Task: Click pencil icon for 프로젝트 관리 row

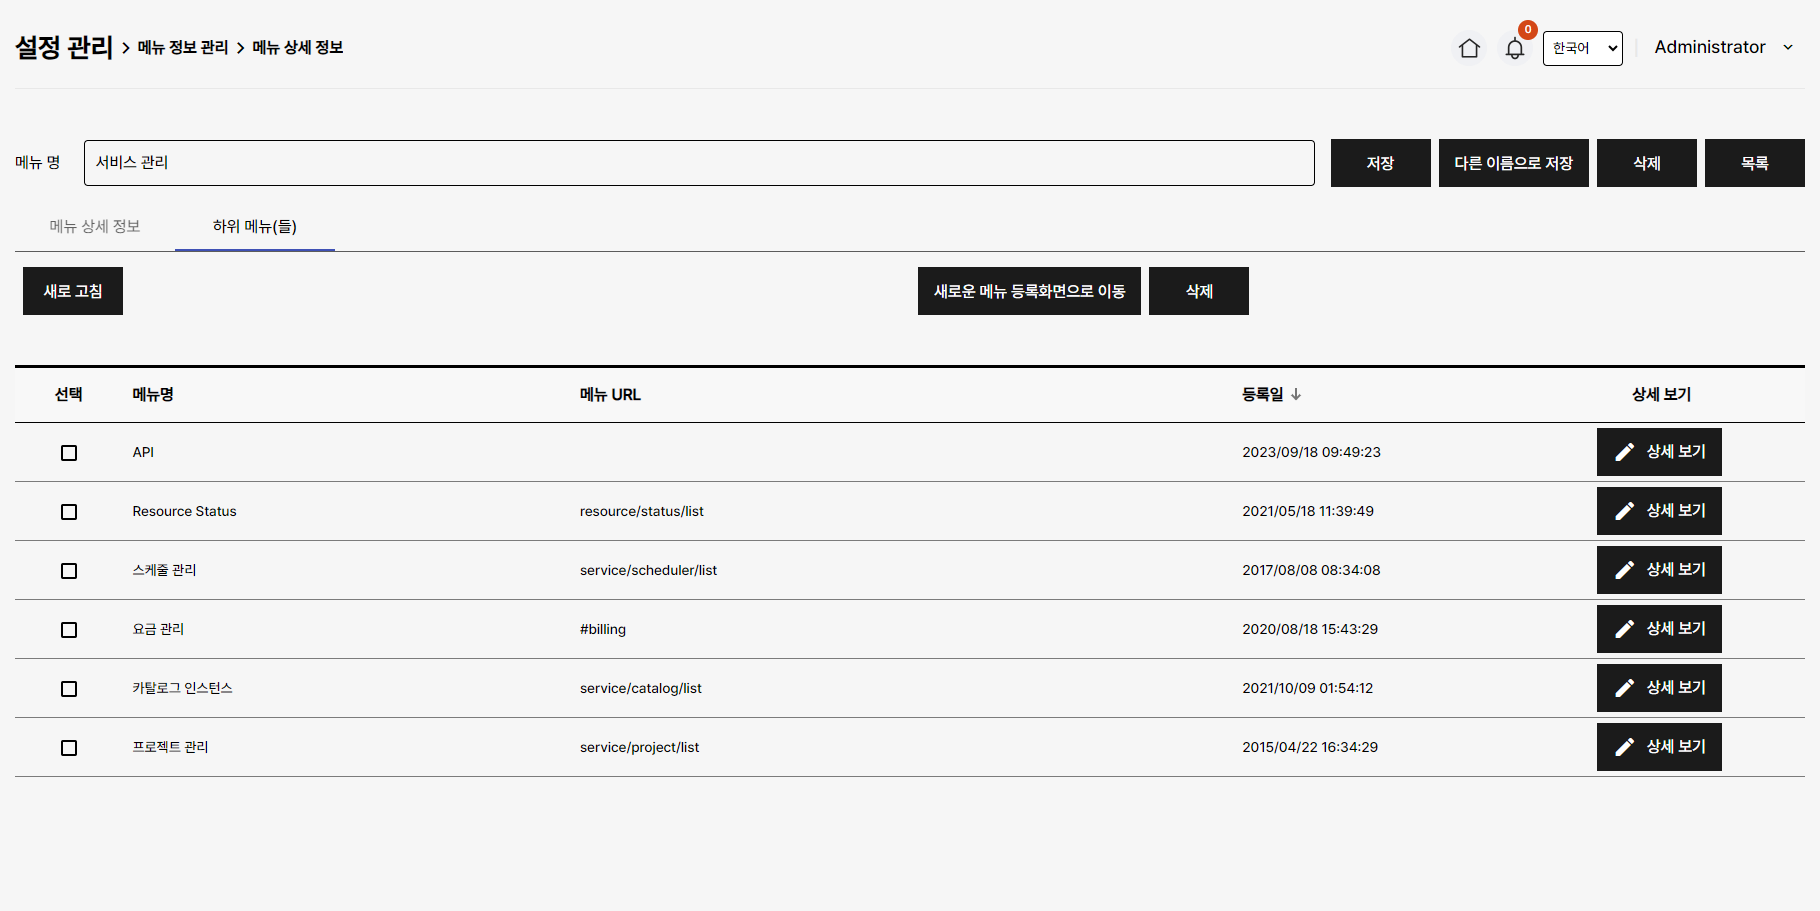Action: [x=1625, y=747]
